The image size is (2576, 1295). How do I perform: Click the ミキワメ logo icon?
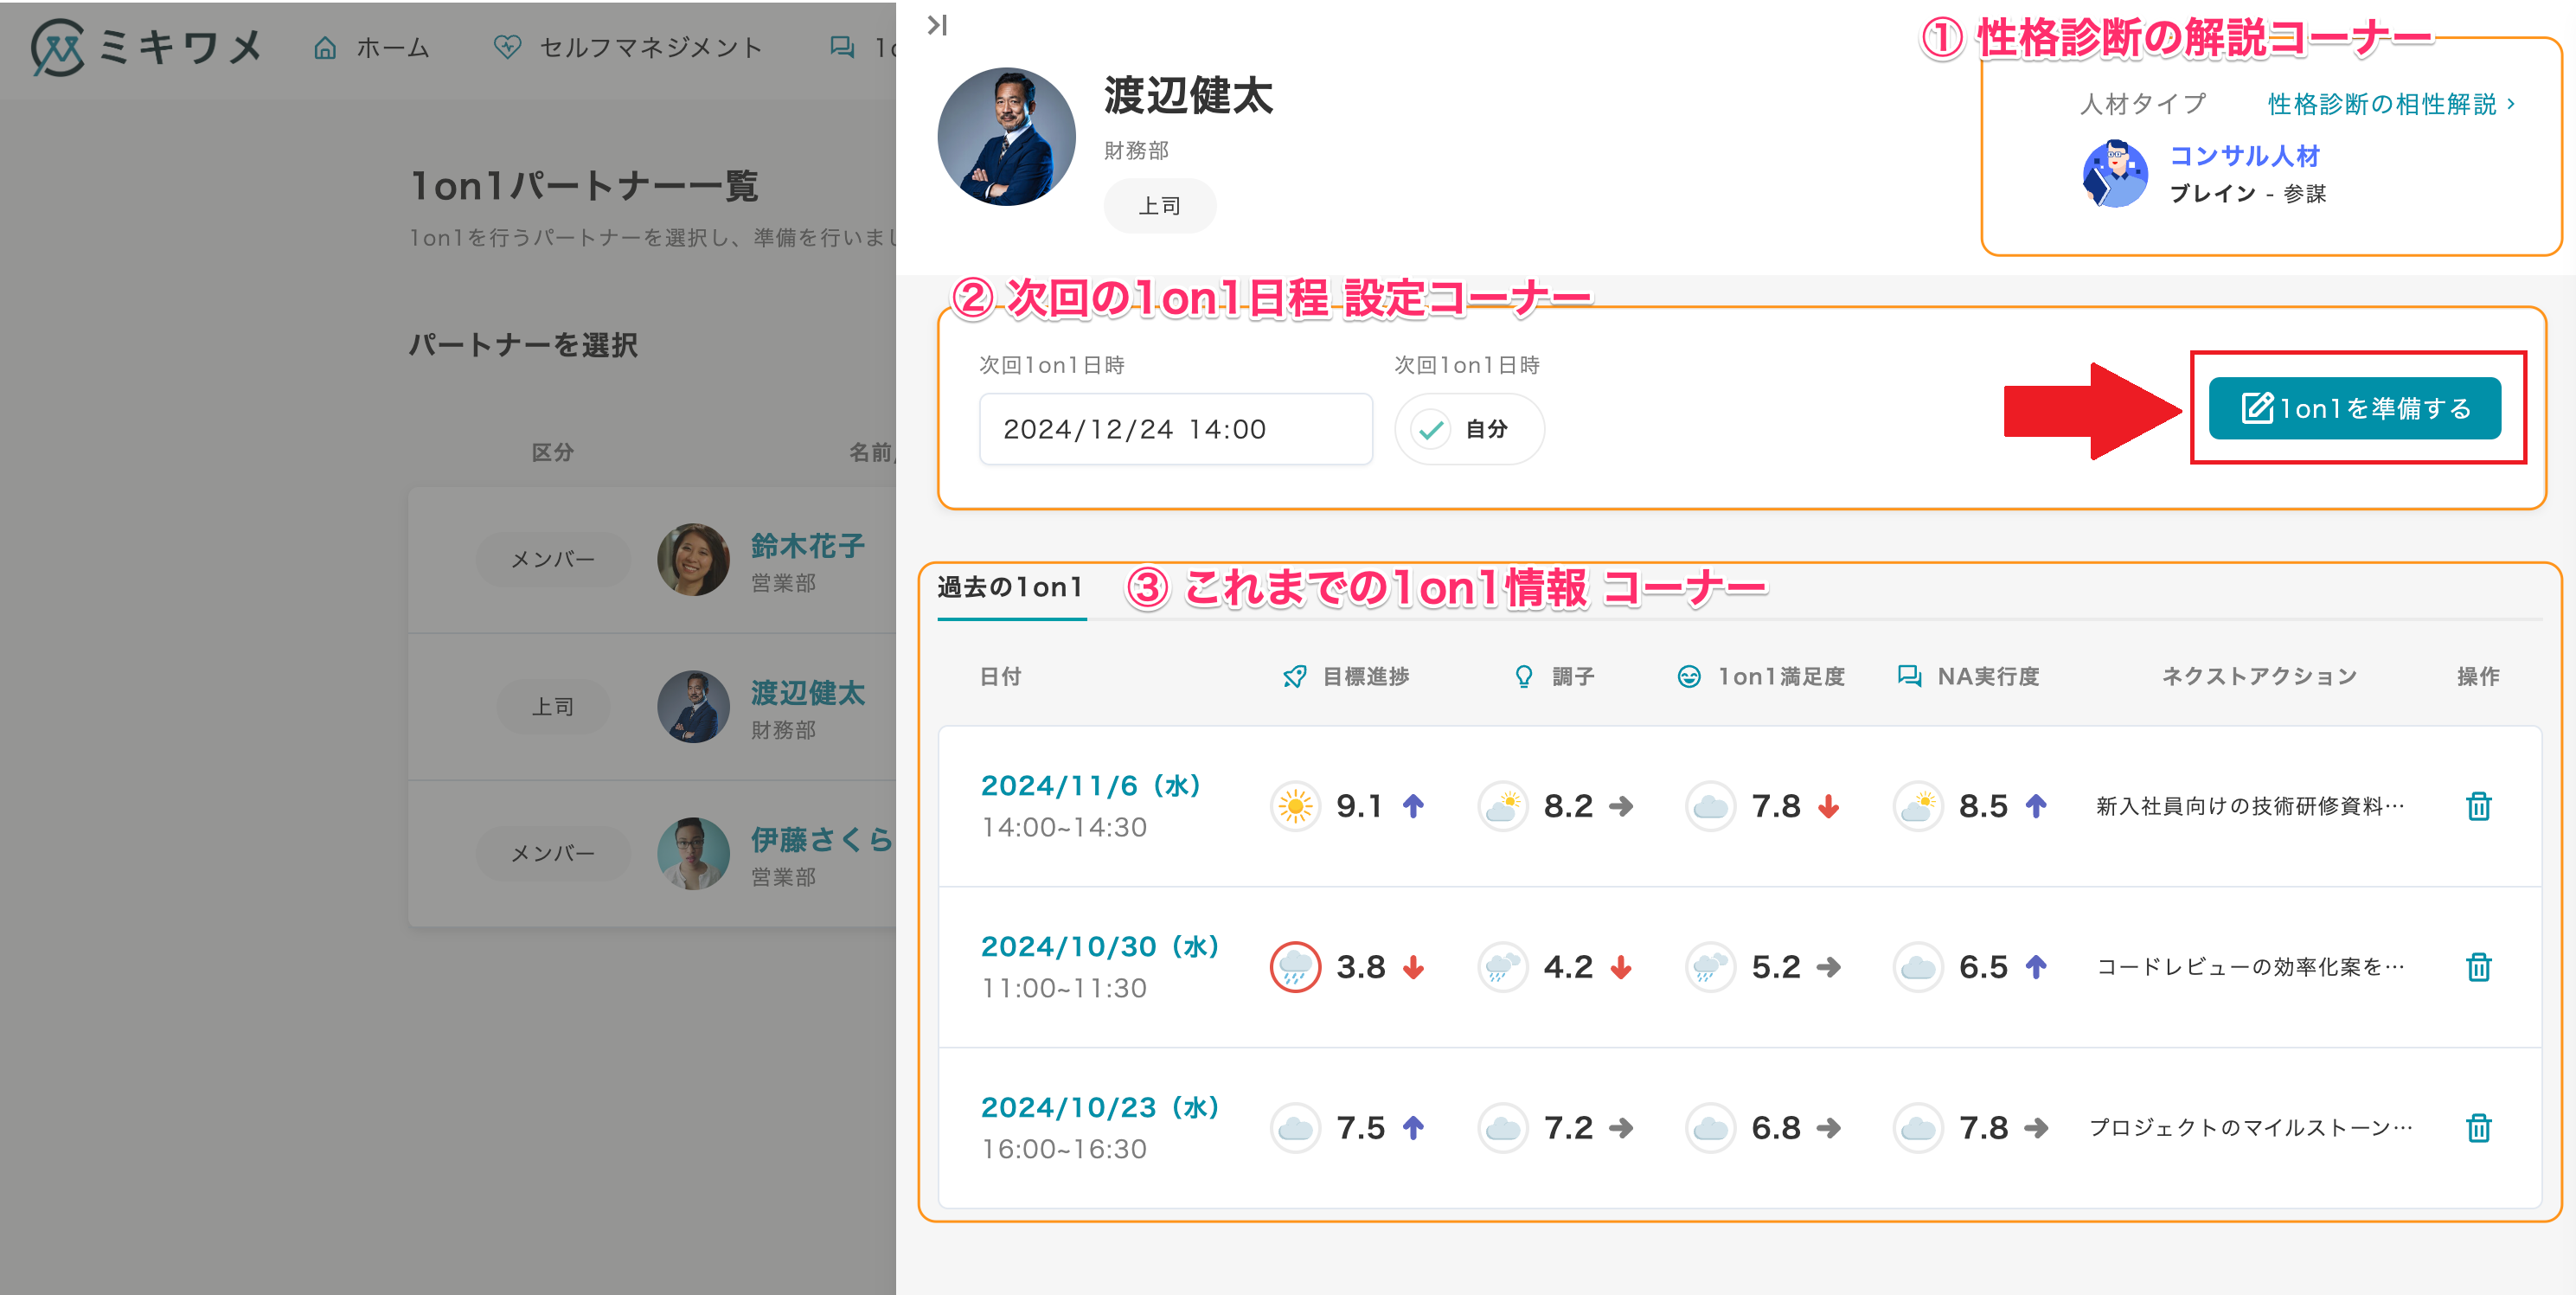(x=57, y=48)
